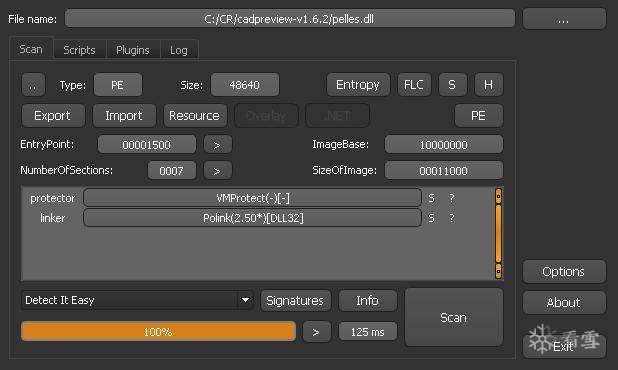Click the 100% progress bar
Screen dimensions: 618x370
(x=158, y=331)
